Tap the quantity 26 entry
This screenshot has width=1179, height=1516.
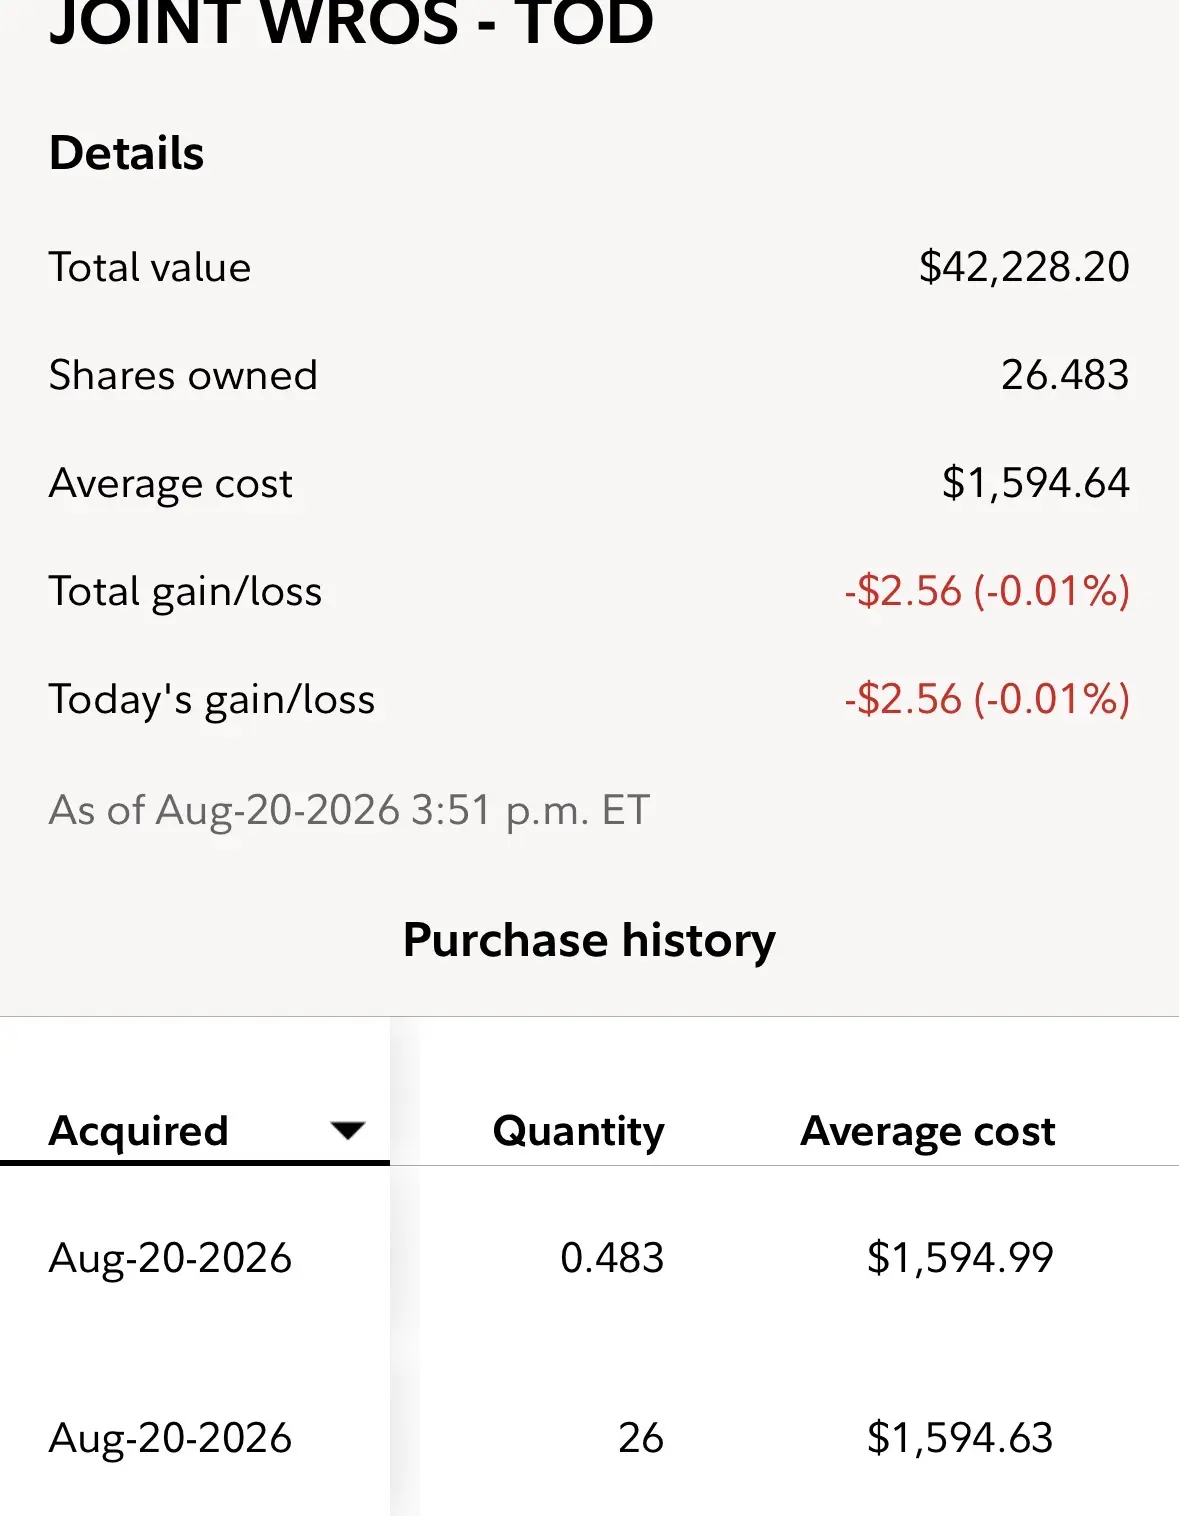point(641,1438)
